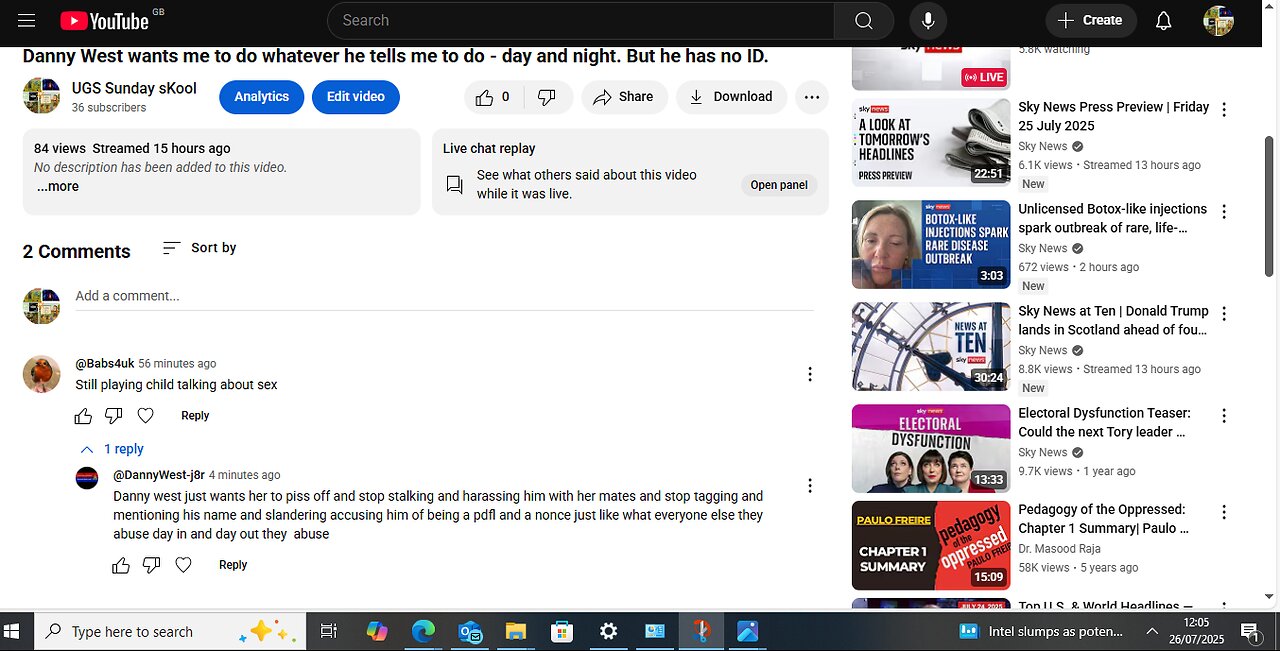Dislike the @DannyWest-j8r reply

[x=152, y=565]
